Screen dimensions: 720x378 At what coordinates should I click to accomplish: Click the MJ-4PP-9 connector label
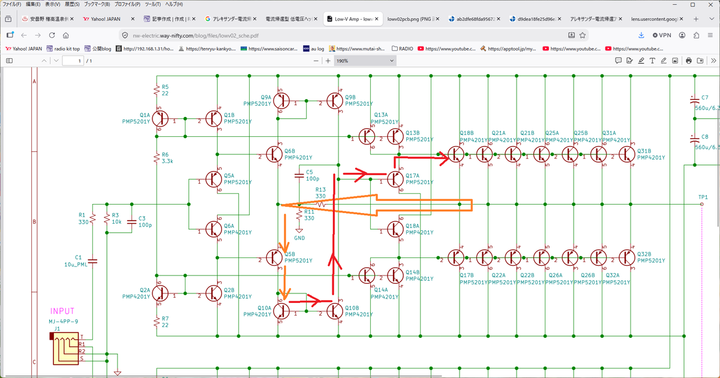(x=63, y=322)
